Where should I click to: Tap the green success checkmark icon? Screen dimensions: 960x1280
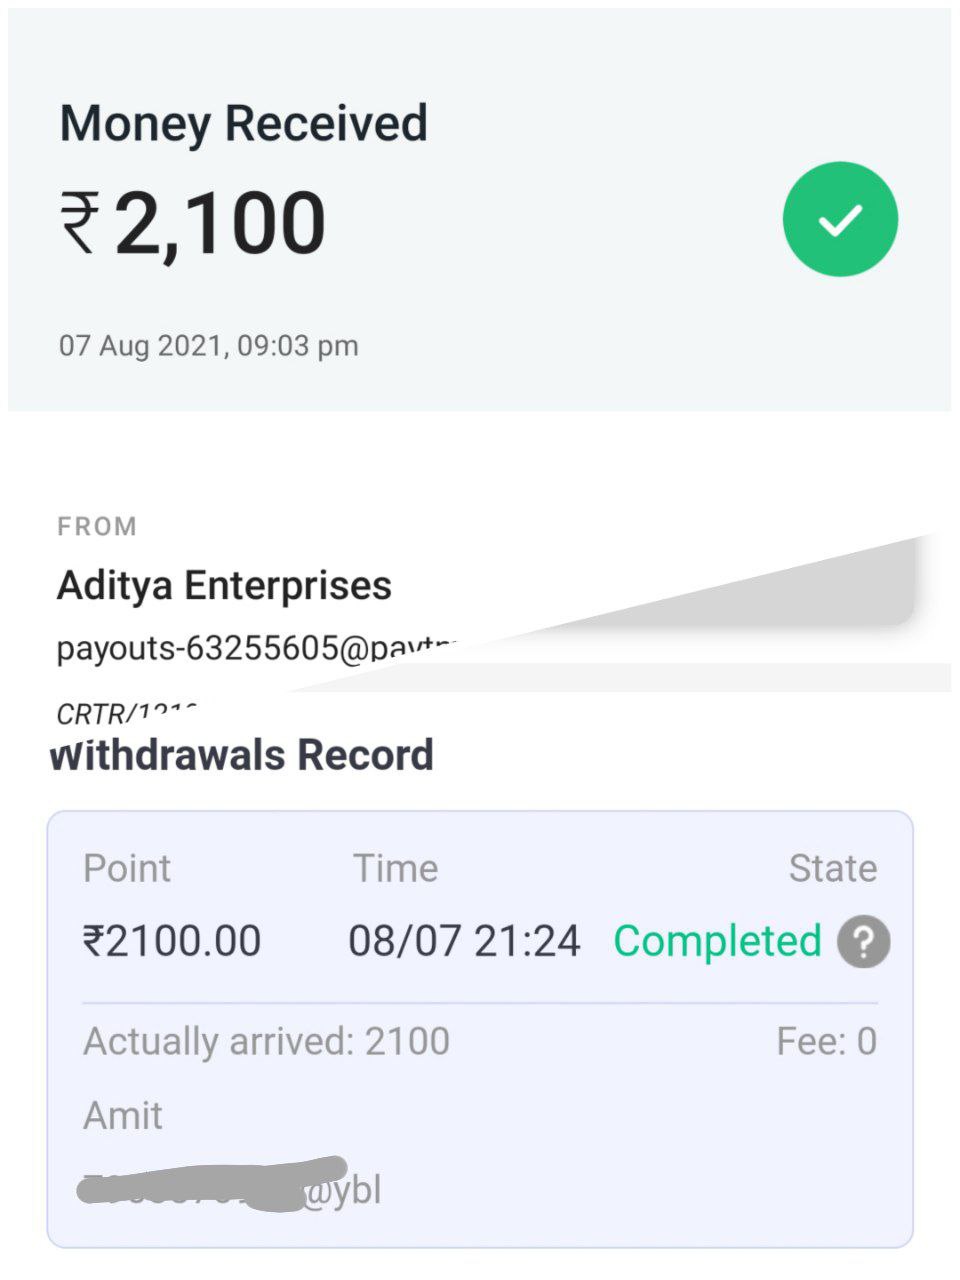840,219
